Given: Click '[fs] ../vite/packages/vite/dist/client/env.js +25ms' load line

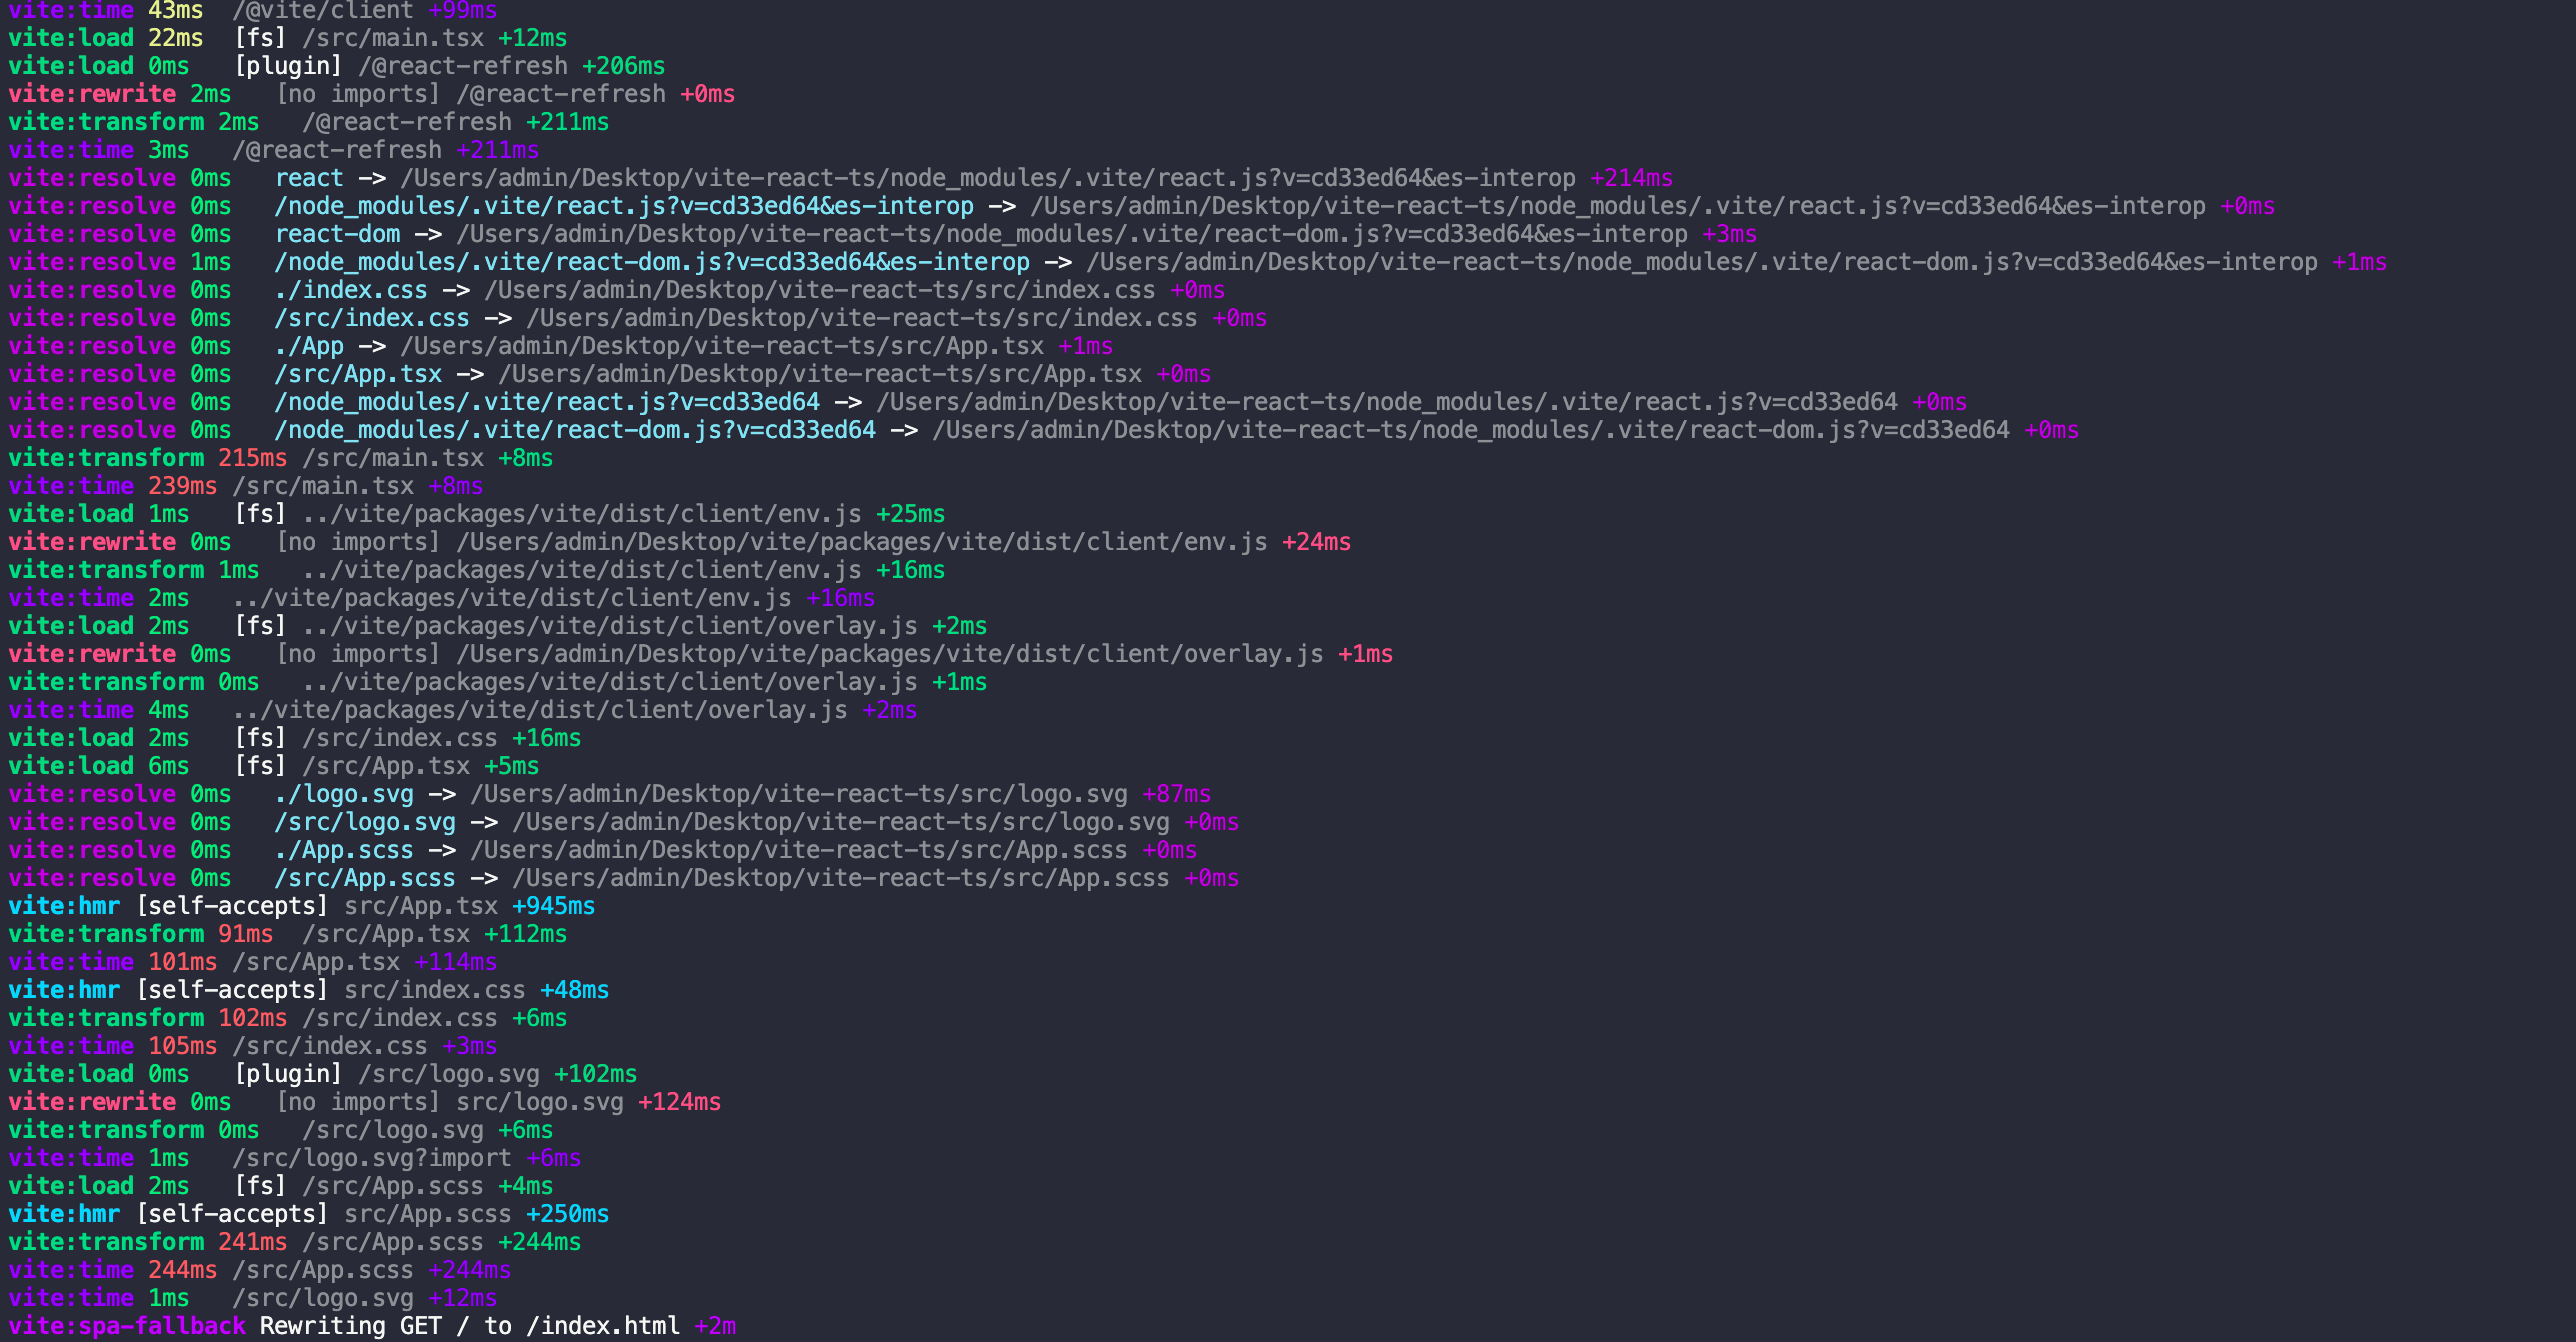Looking at the screenshot, I should [589, 514].
